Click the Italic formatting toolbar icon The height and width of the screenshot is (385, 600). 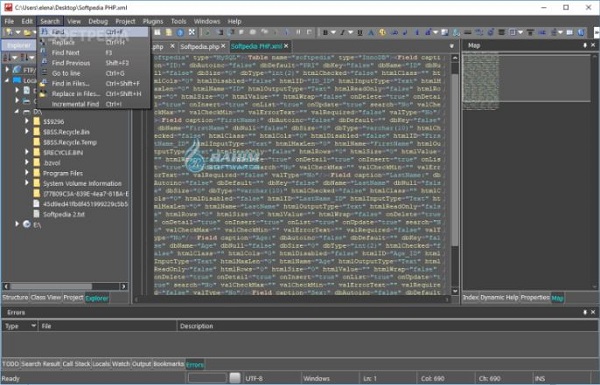[x=342, y=33]
